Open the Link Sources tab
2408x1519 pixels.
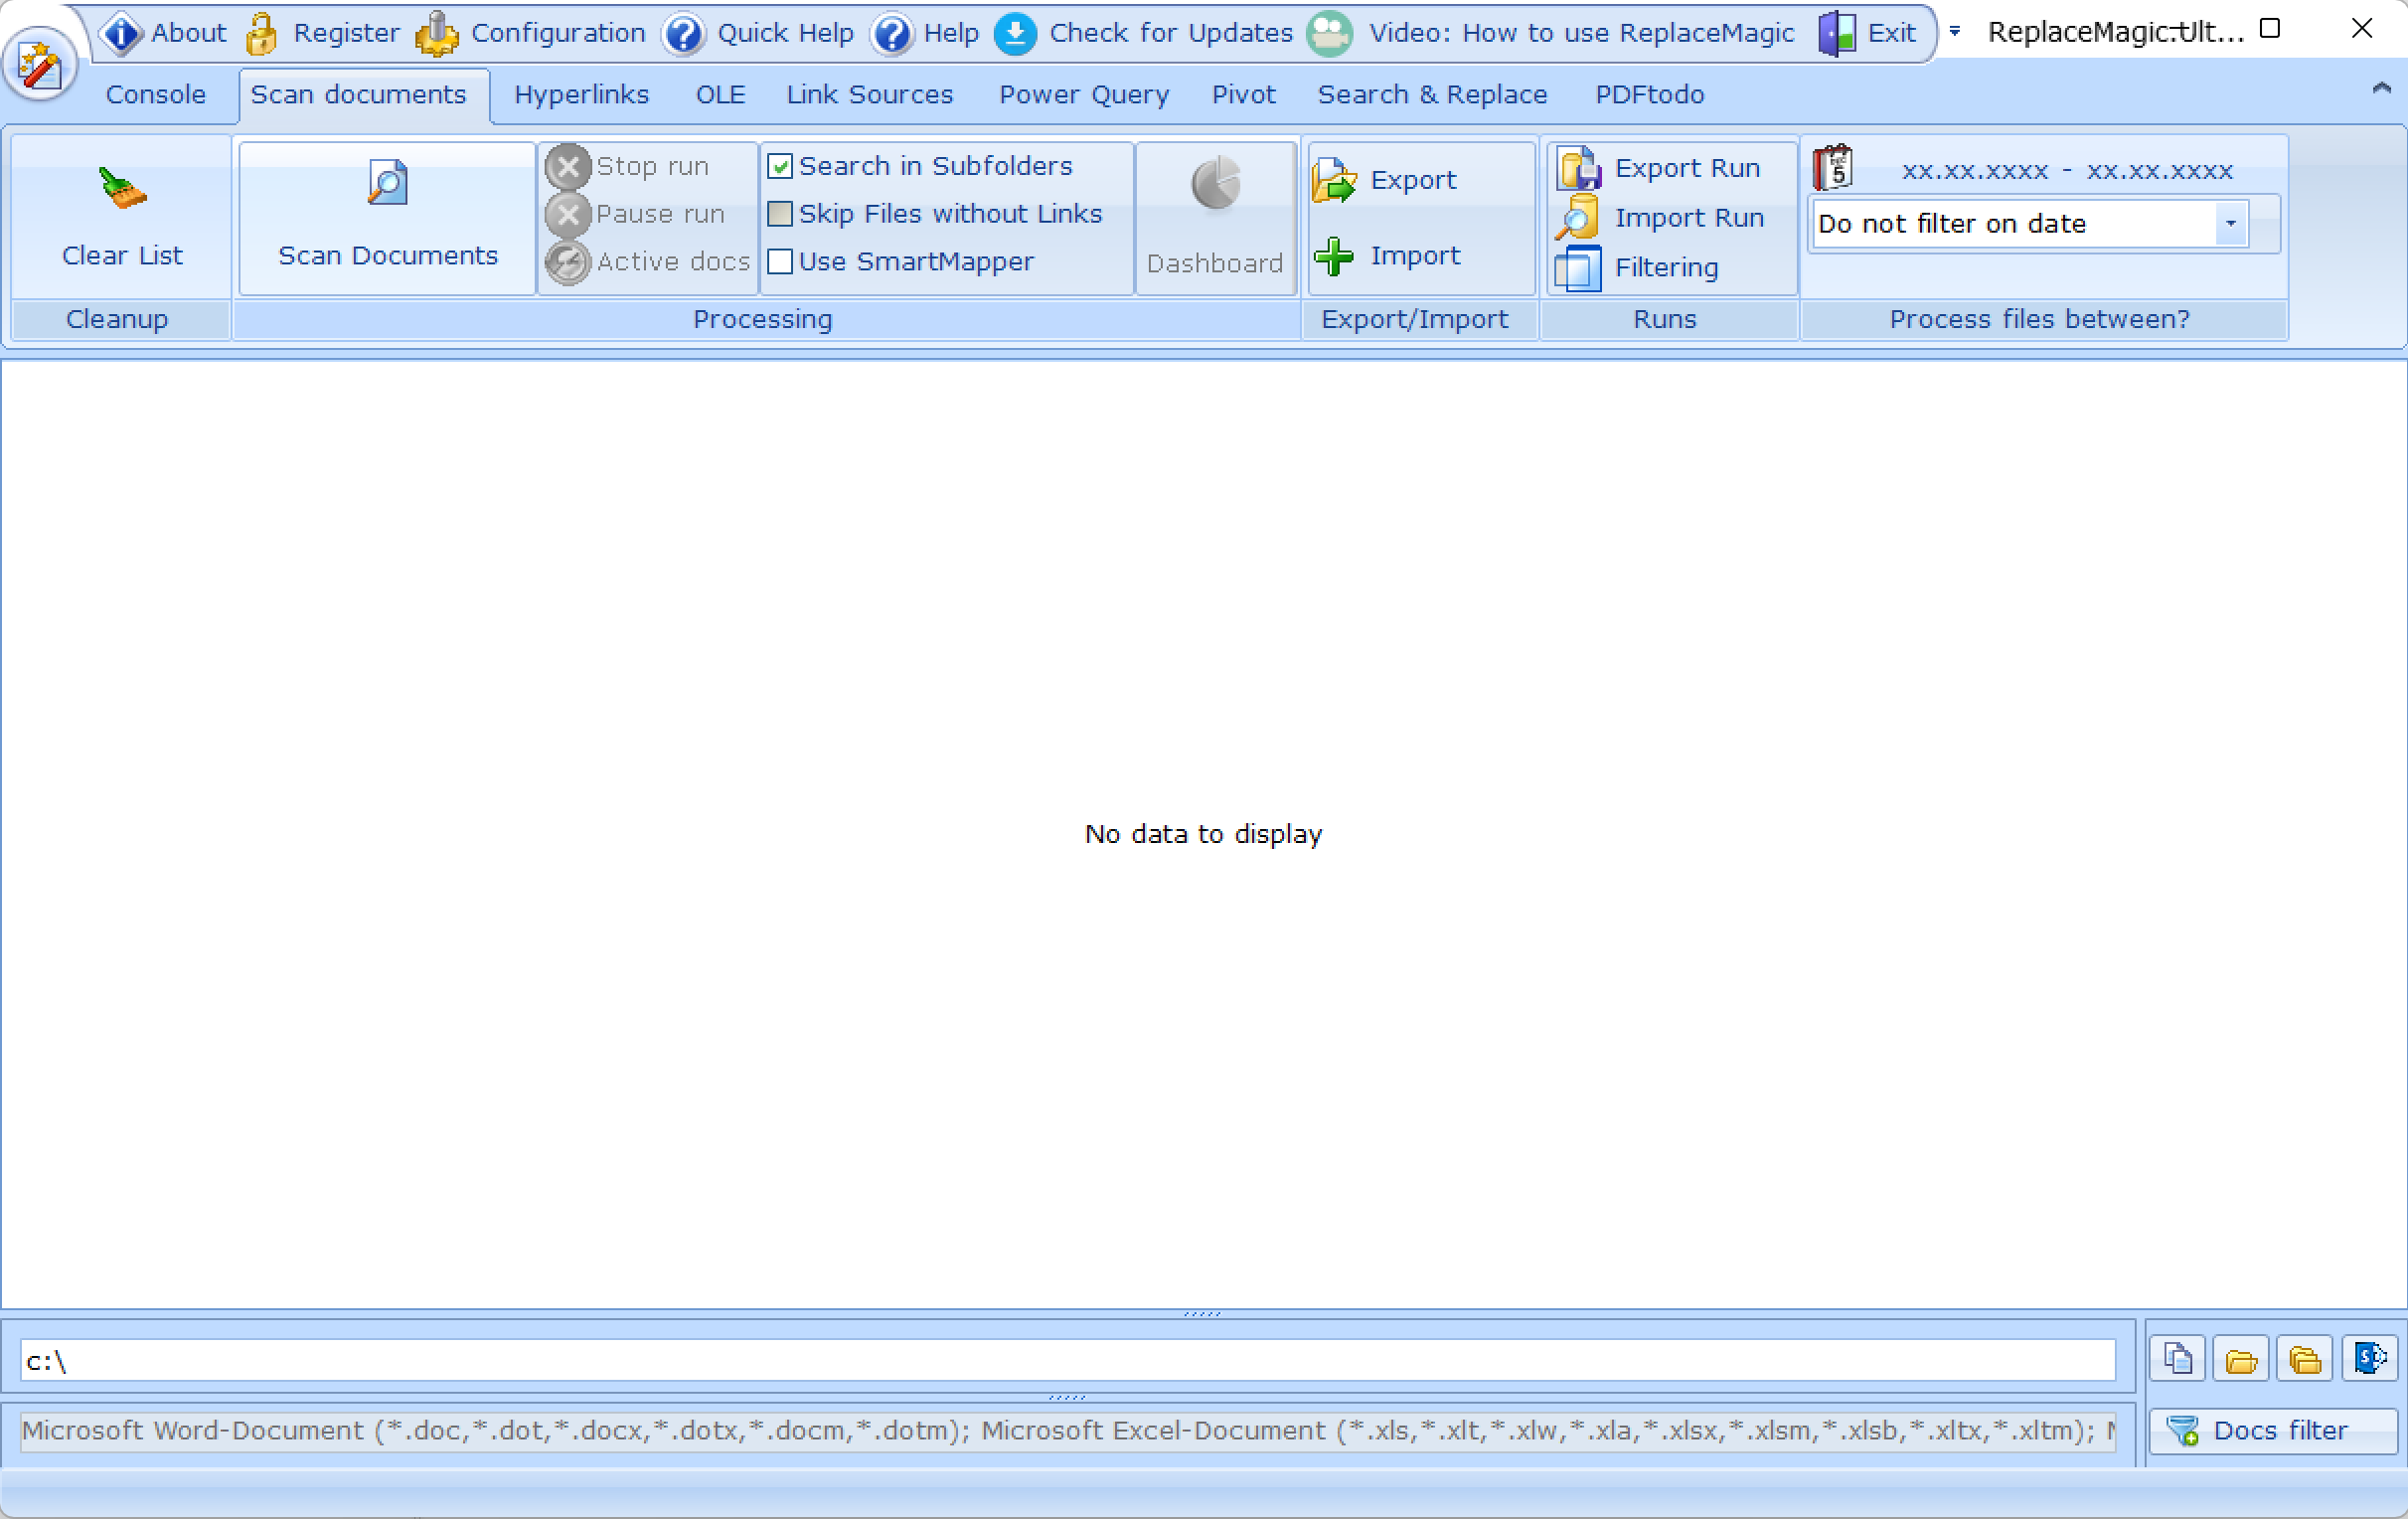tap(869, 95)
